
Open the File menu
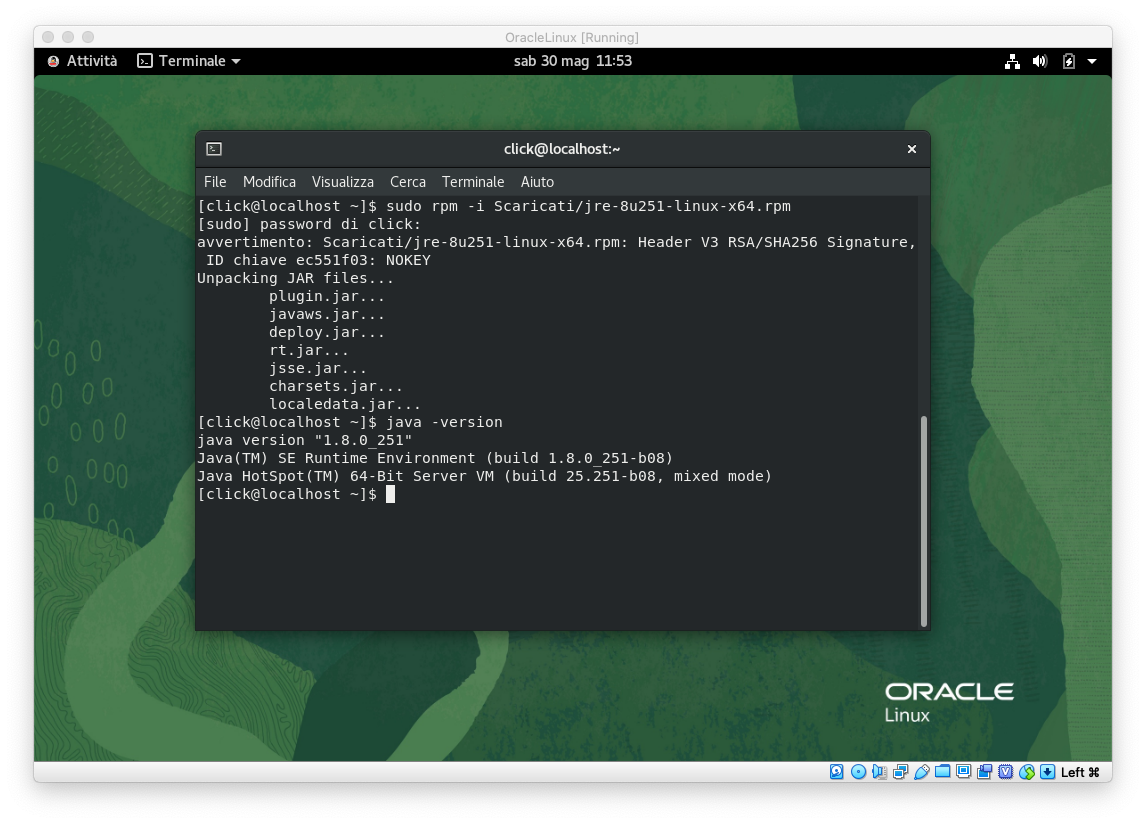(215, 182)
